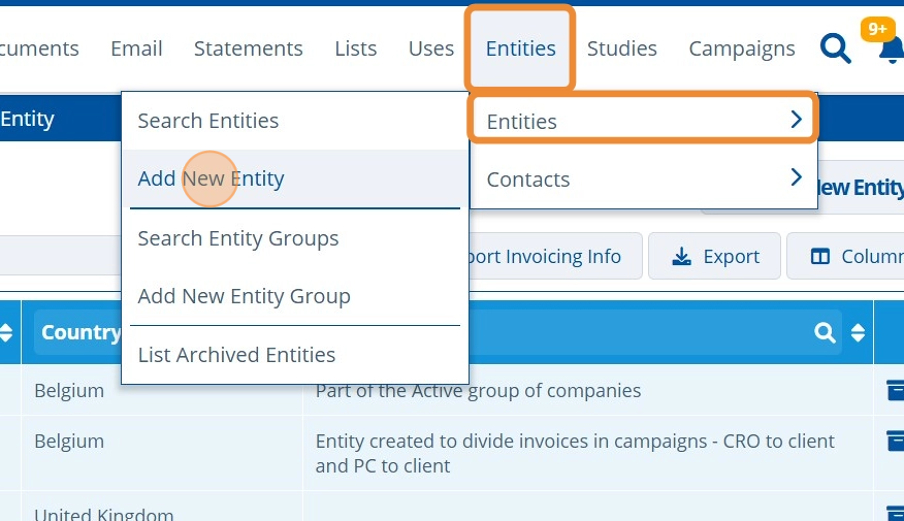Open List Archived Entities
The height and width of the screenshot is (521, 904).
[x=236, y=355]
